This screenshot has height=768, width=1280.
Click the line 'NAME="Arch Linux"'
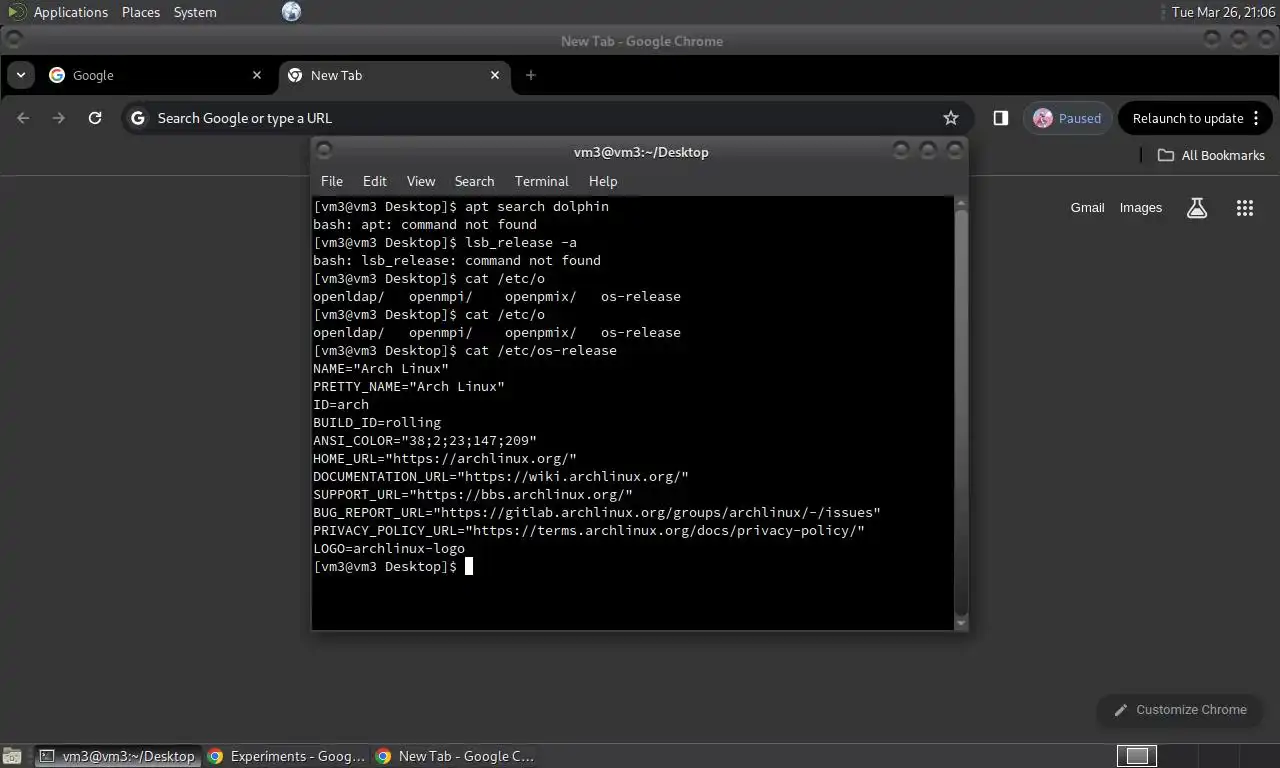pyautogui.click(x=381, y=368)
